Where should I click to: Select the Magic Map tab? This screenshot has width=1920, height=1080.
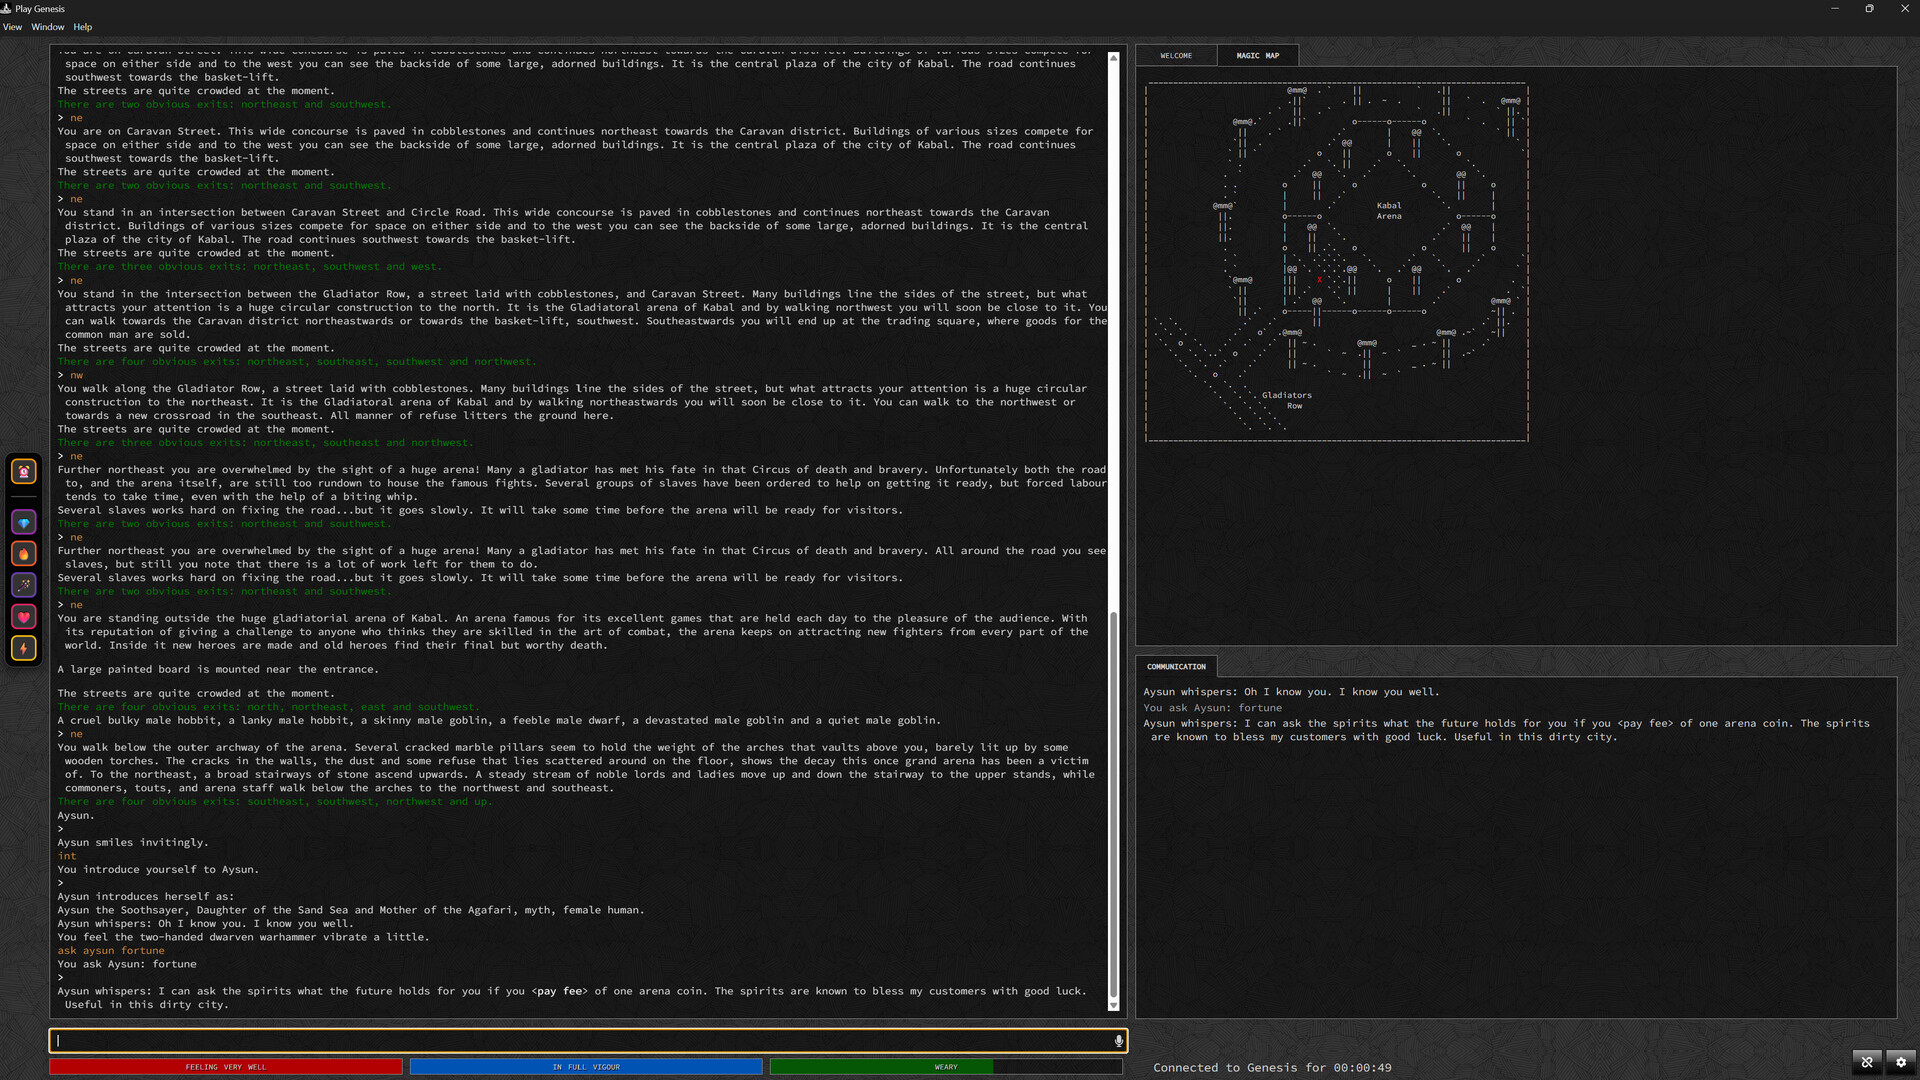(x=1257, y=56)
